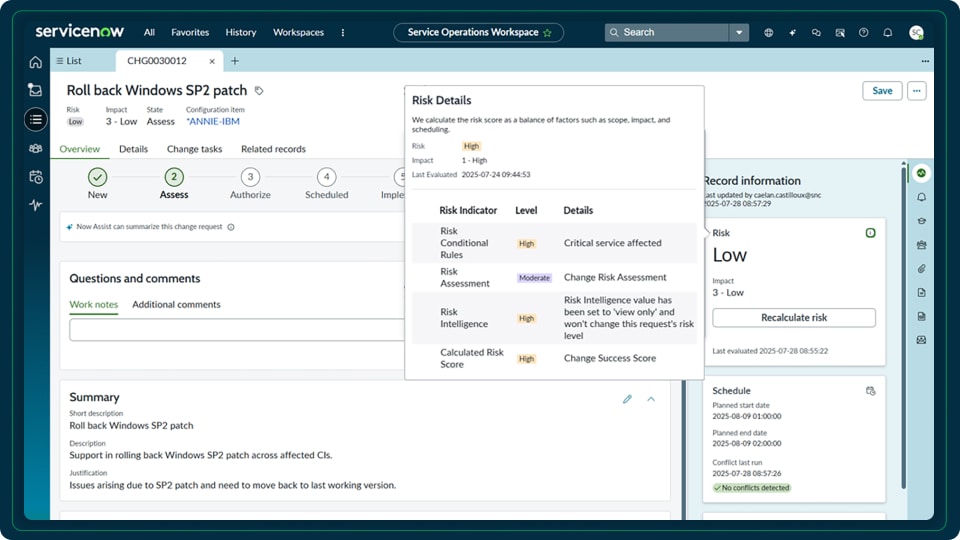This screenshot has width=960, height=540.
Task: Switch to the Change tasks tab
Action: pyautogui.click(x=194, y=149)
